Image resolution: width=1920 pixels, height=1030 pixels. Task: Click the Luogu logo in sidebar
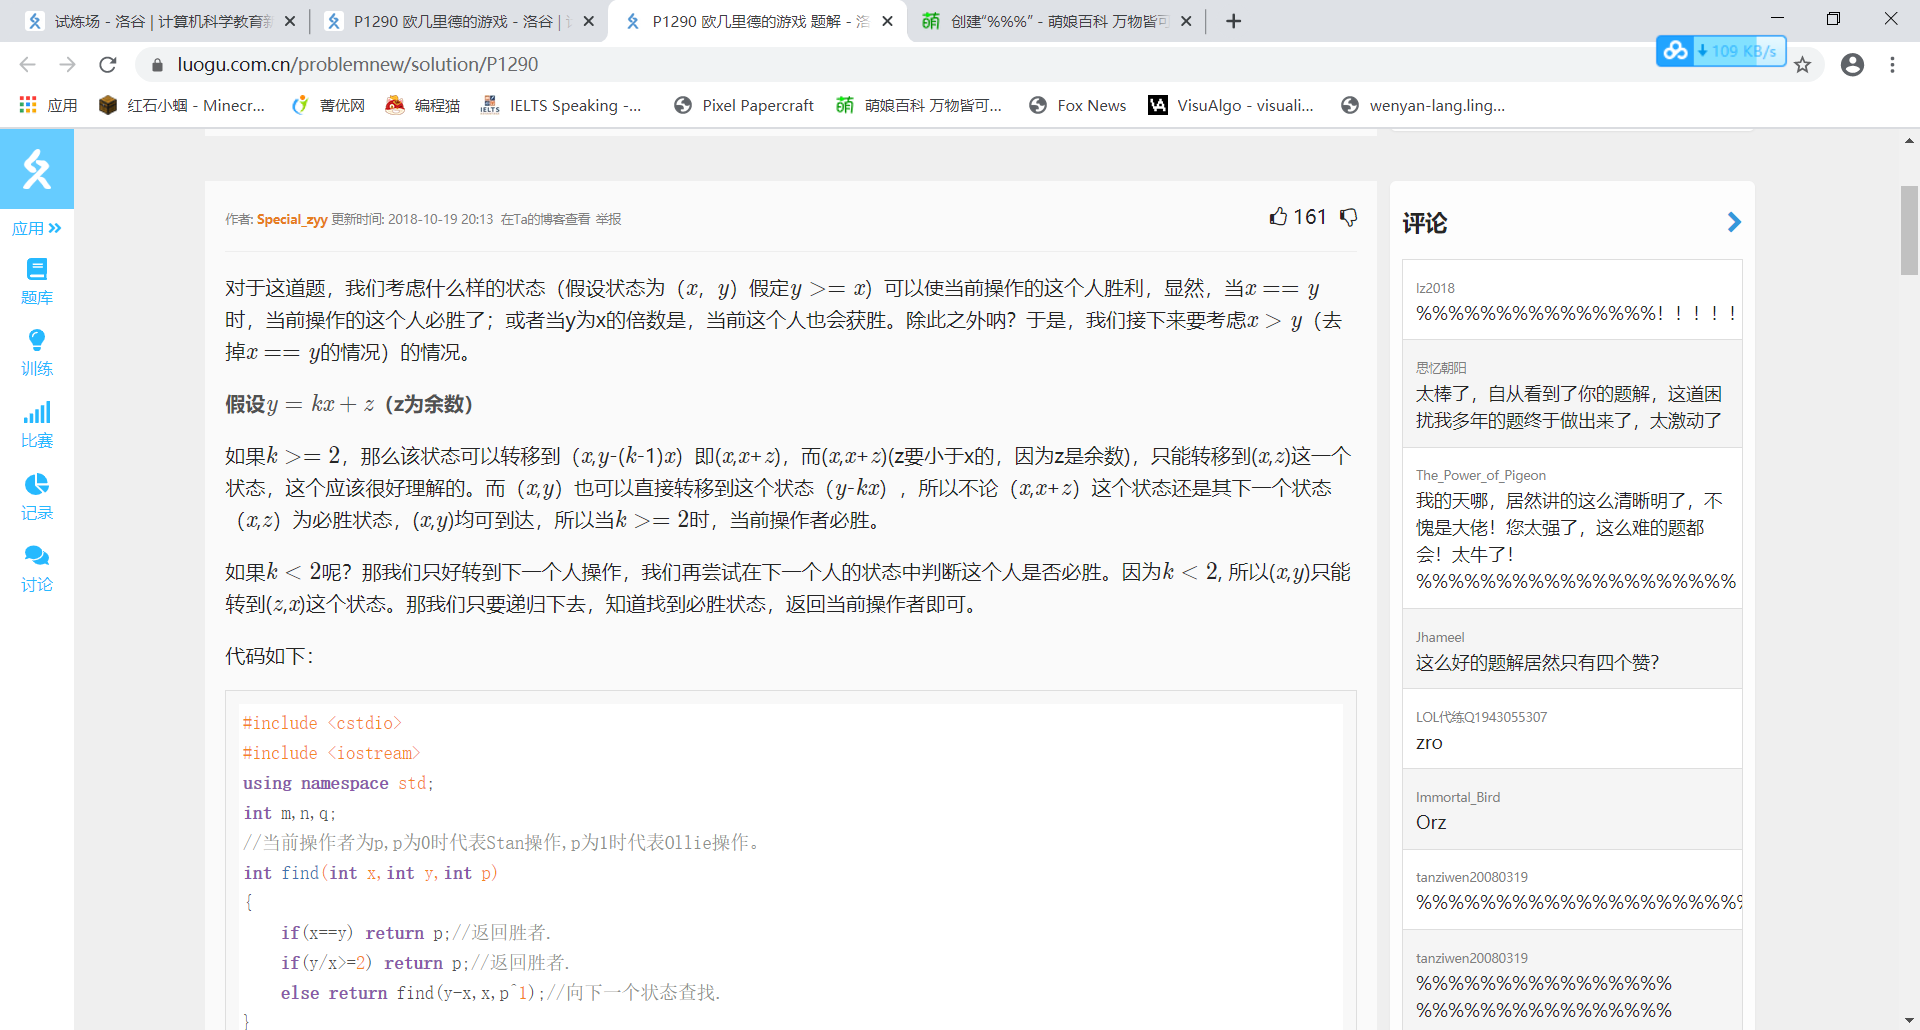[37, 169]
